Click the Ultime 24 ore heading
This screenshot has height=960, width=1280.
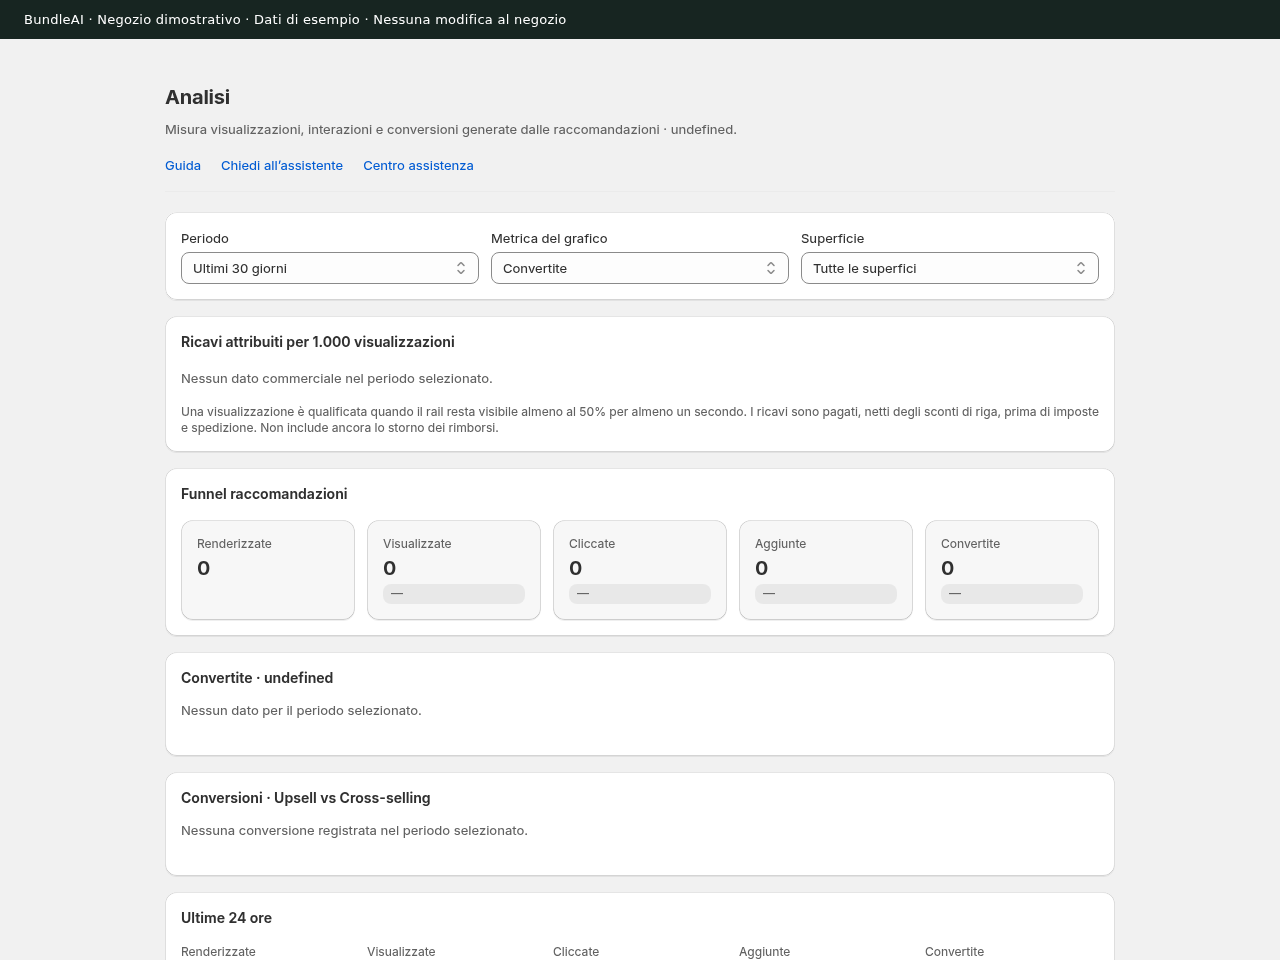point(226,918)
